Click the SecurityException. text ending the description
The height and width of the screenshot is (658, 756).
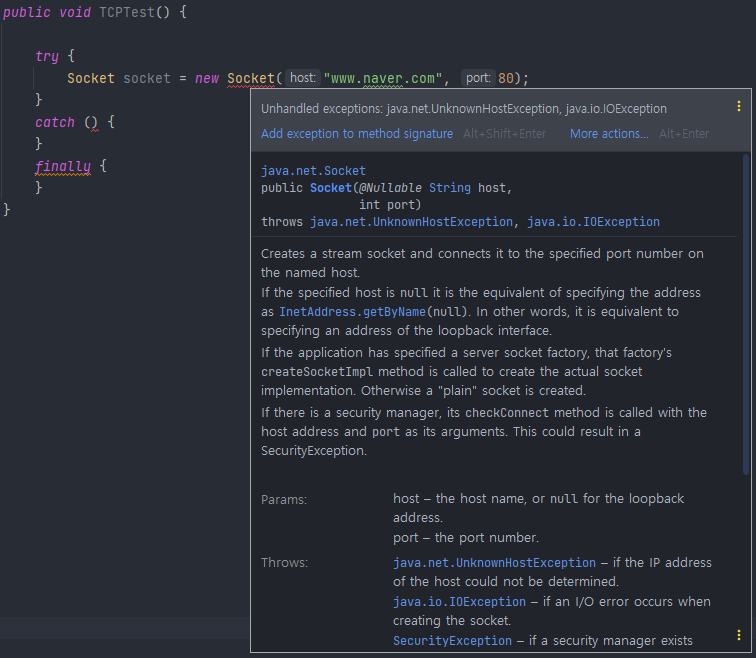tap(314, 451)
